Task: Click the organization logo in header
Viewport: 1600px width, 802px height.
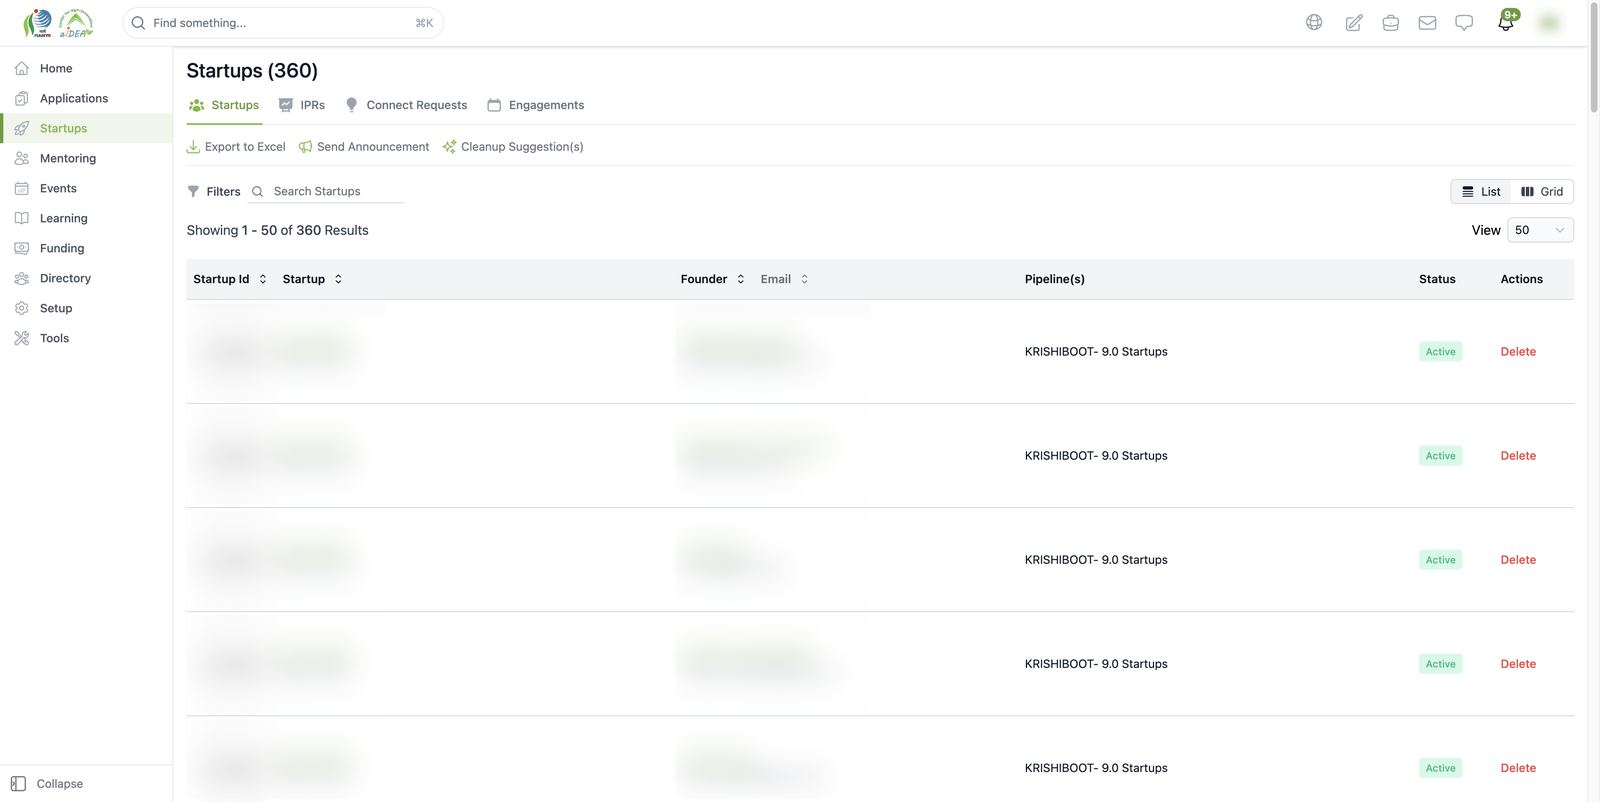Action: (58, 22)
